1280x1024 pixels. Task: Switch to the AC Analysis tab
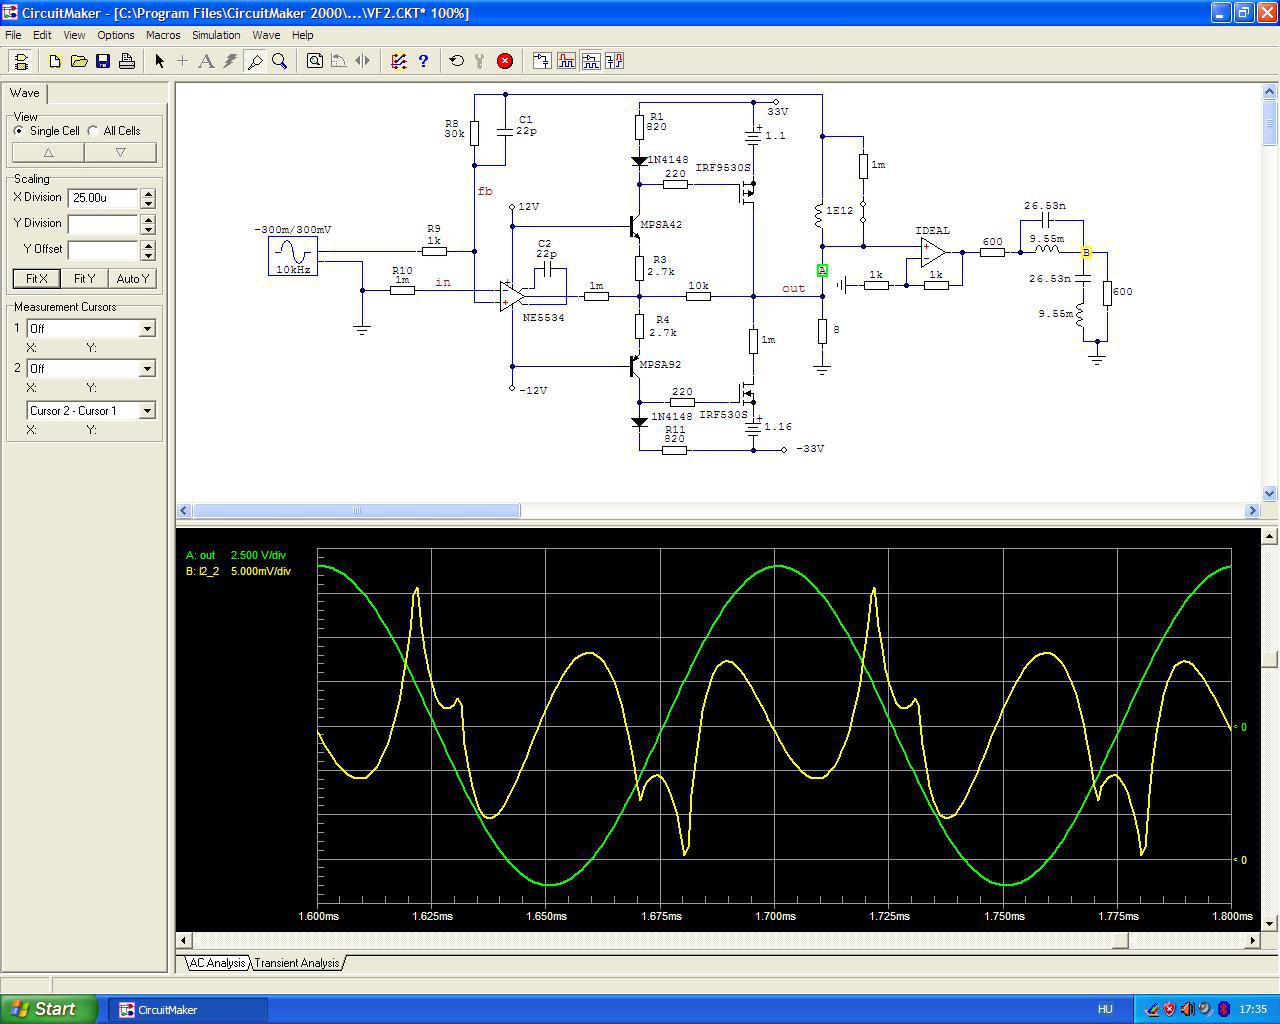pos(217,963)
